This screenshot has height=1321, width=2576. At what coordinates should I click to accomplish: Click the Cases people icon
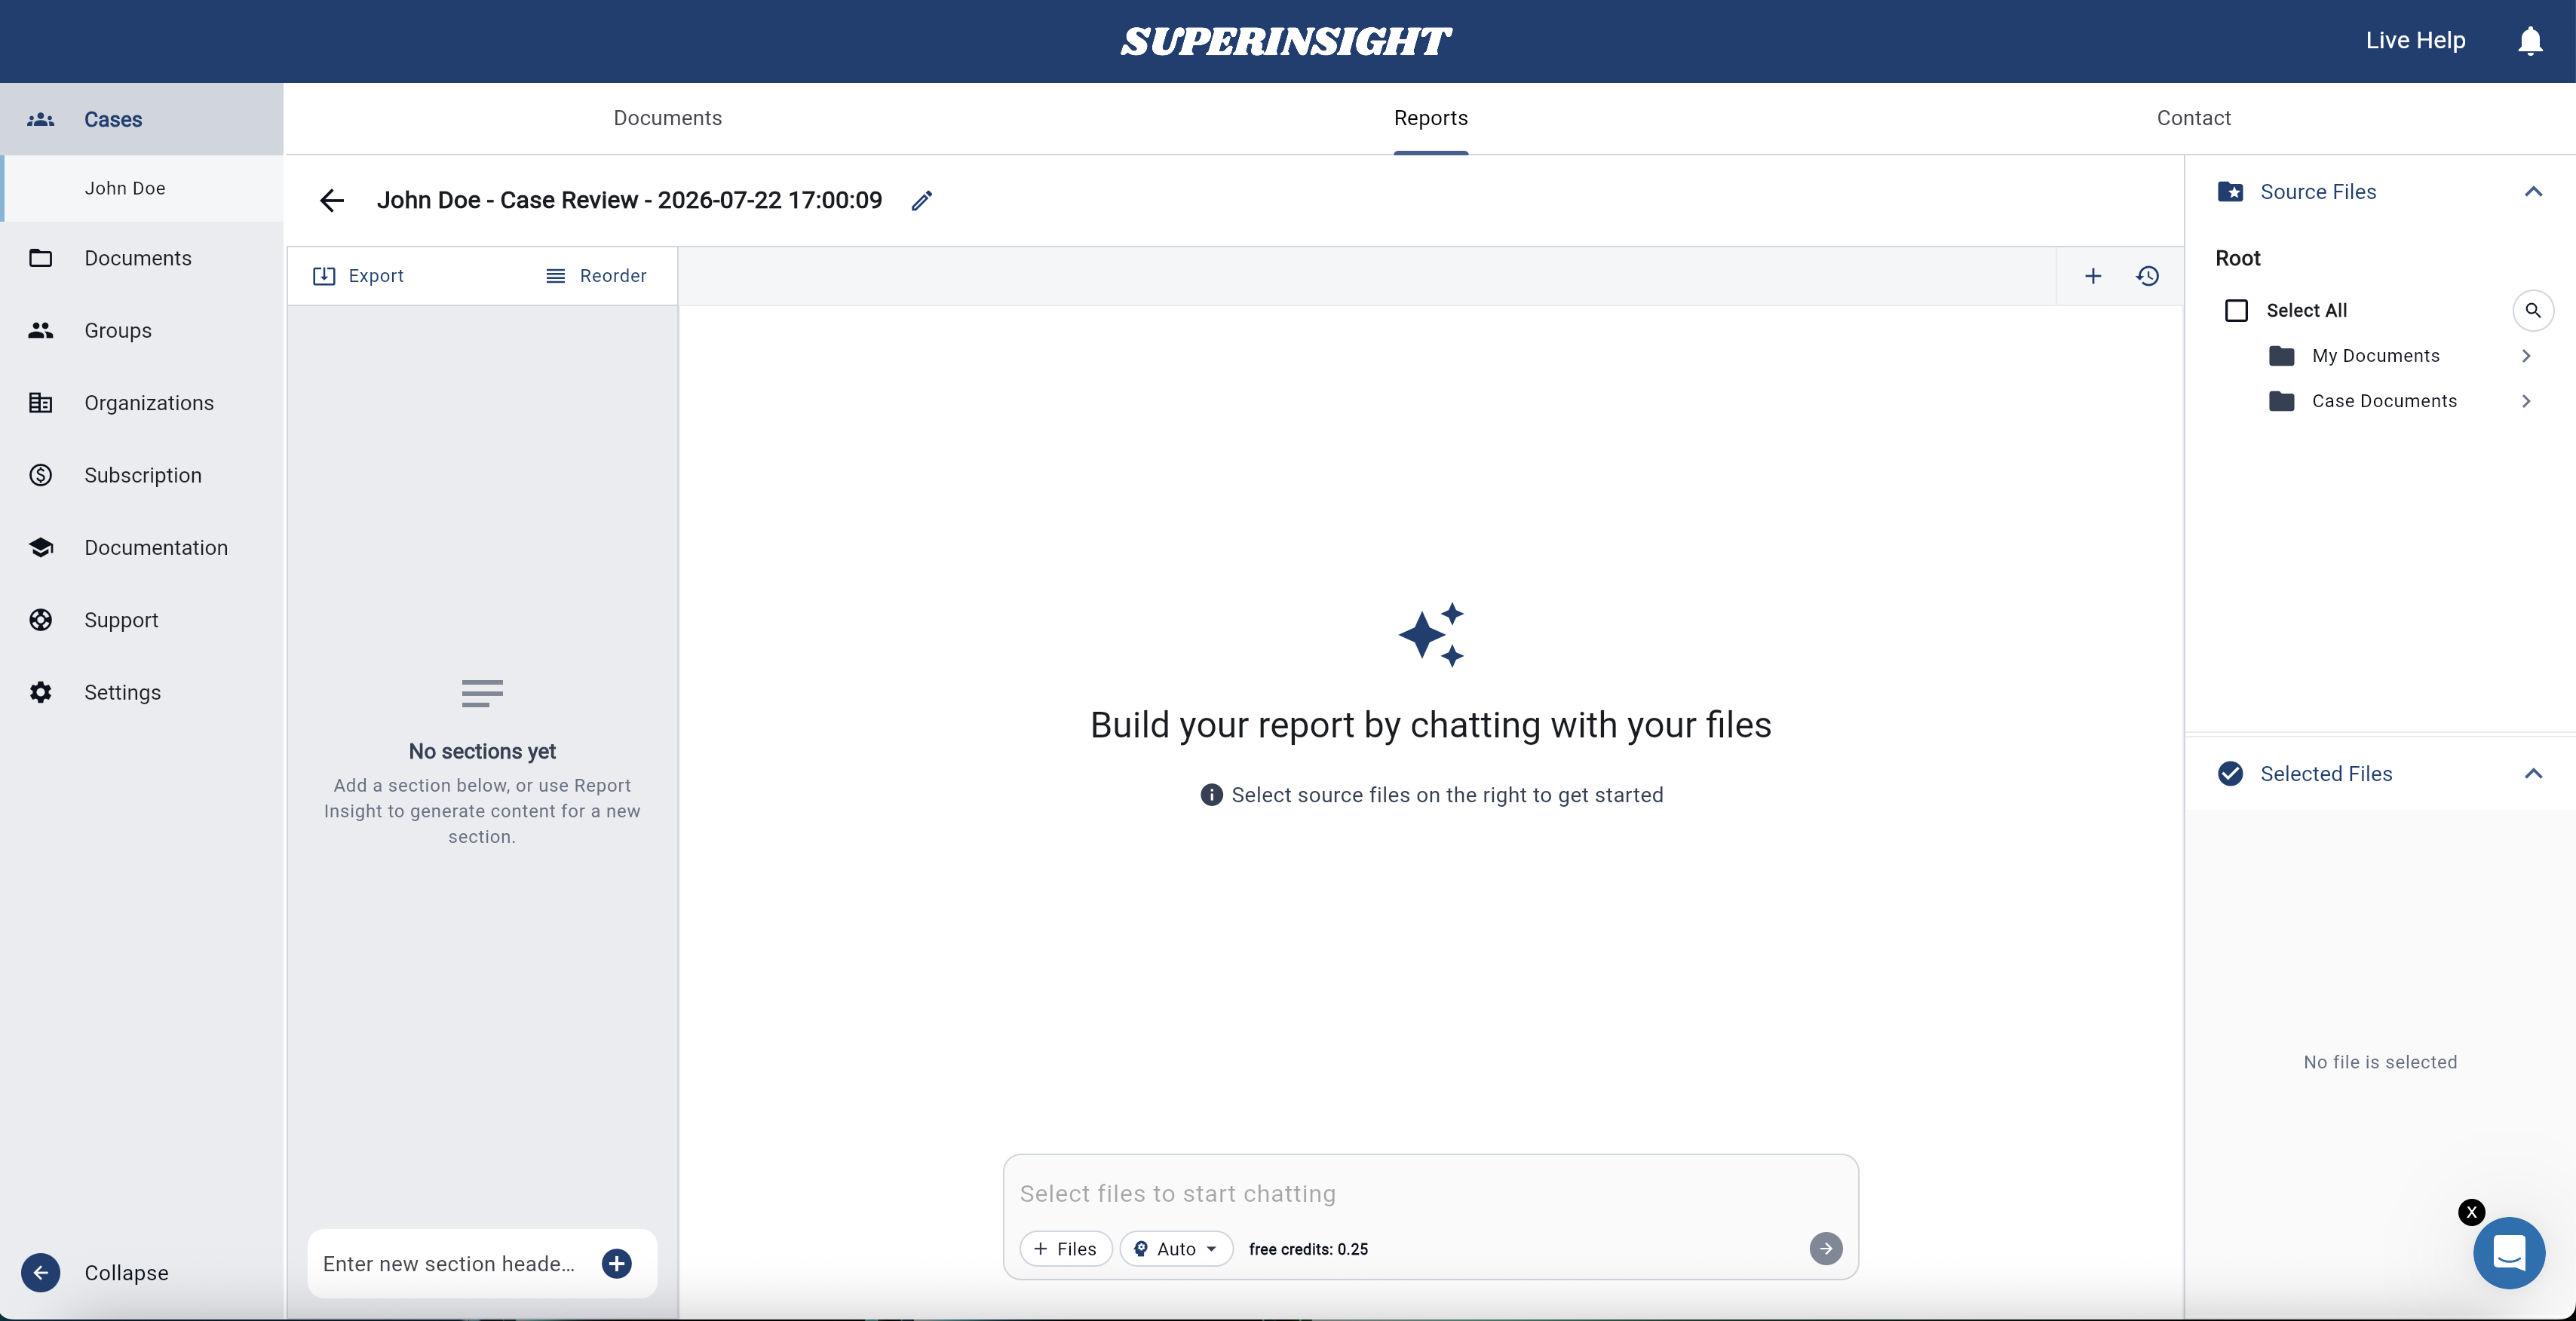point(41,119)
